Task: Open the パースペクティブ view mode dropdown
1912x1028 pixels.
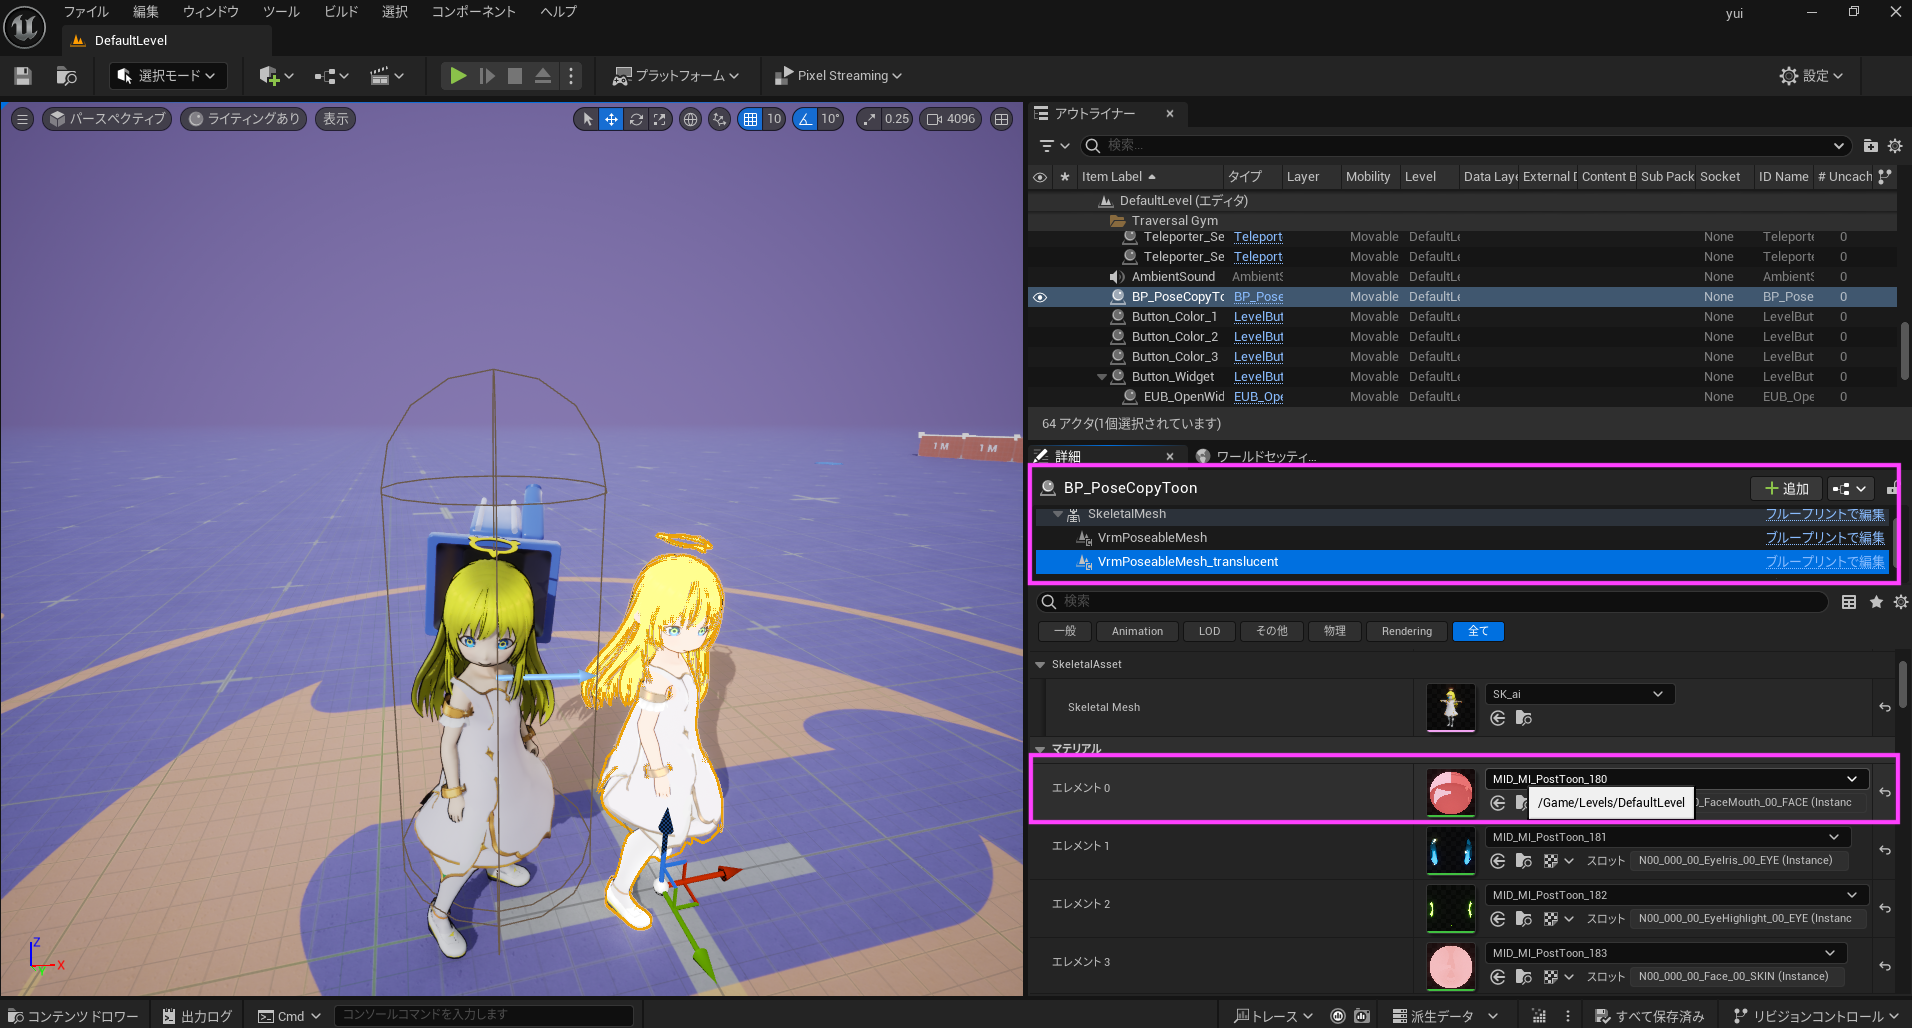Action: pos(107,119)
